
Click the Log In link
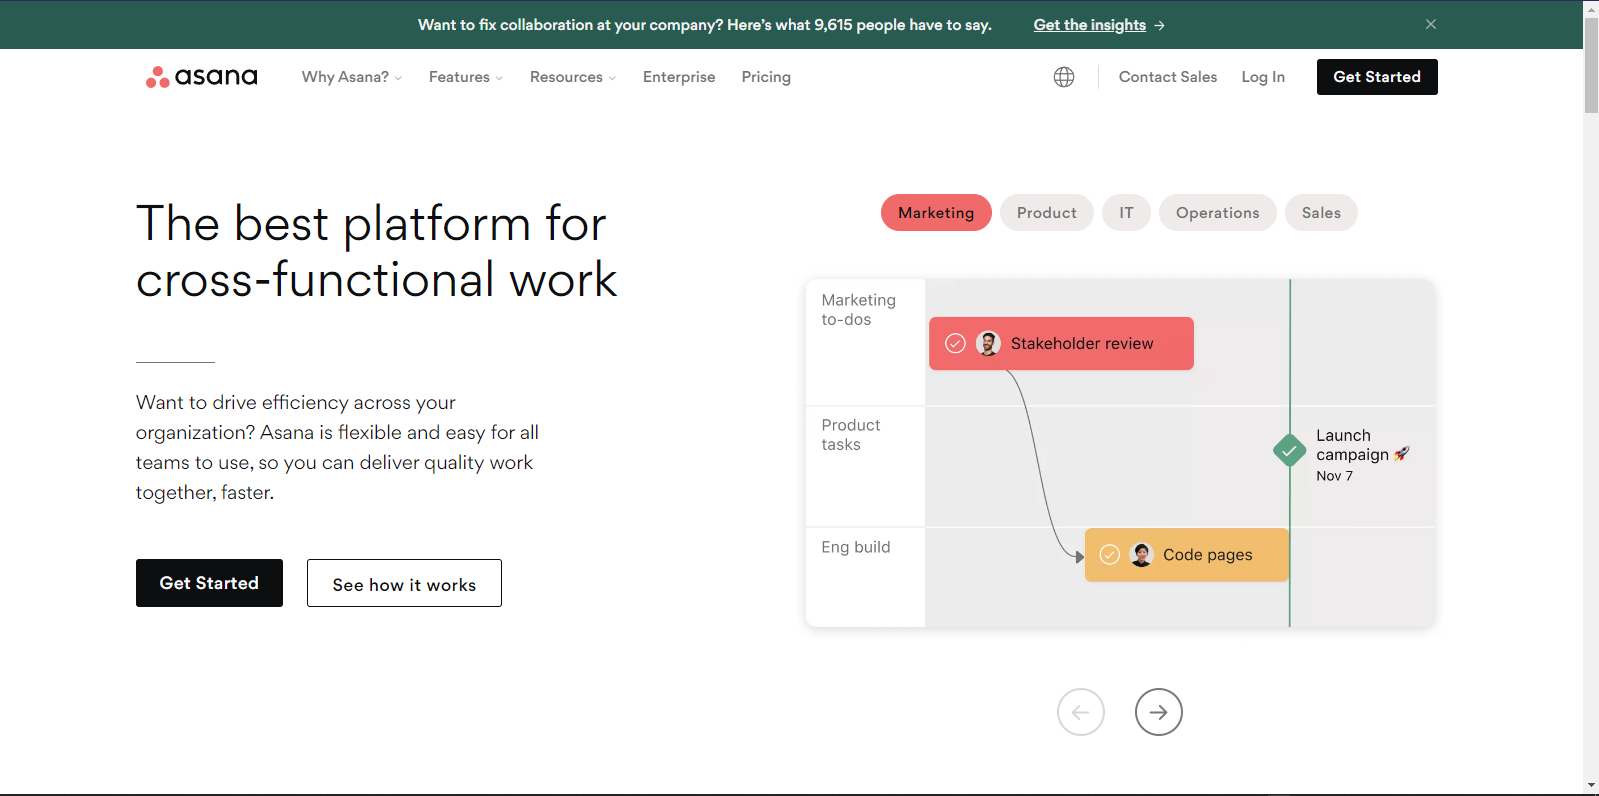point(1263,77)
